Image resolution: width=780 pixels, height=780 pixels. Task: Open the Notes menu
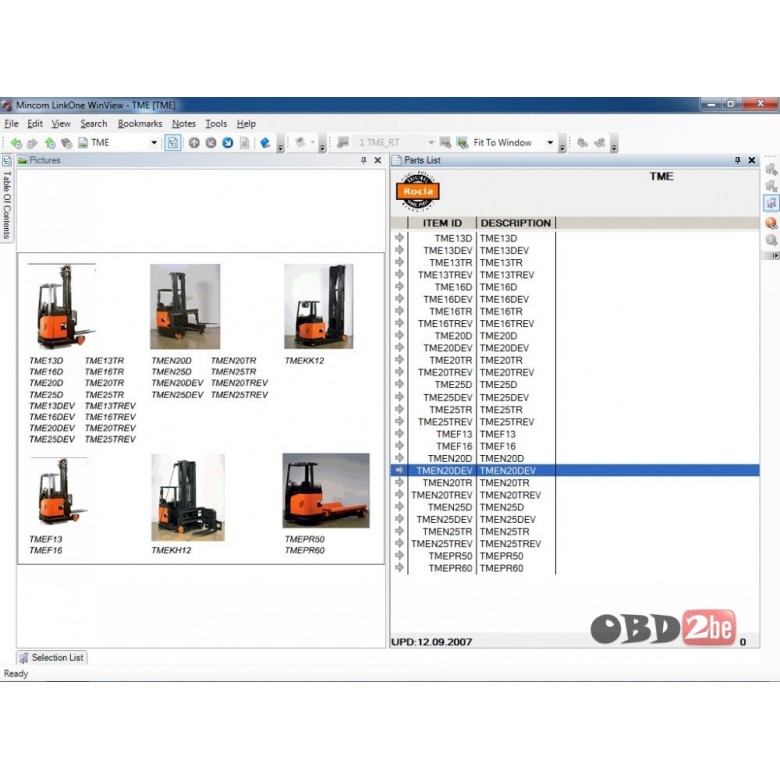pyautogui.click(x=184, y=123)
